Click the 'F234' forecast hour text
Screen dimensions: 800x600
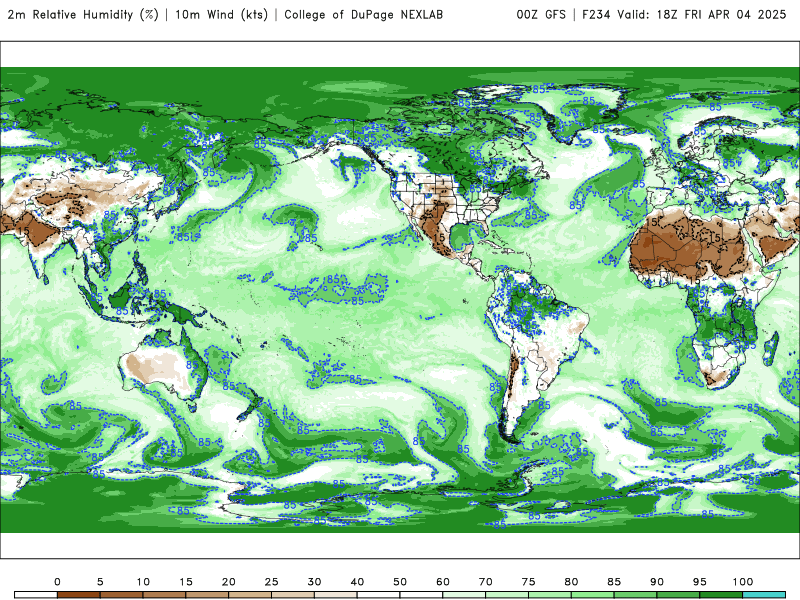[596, 15]
